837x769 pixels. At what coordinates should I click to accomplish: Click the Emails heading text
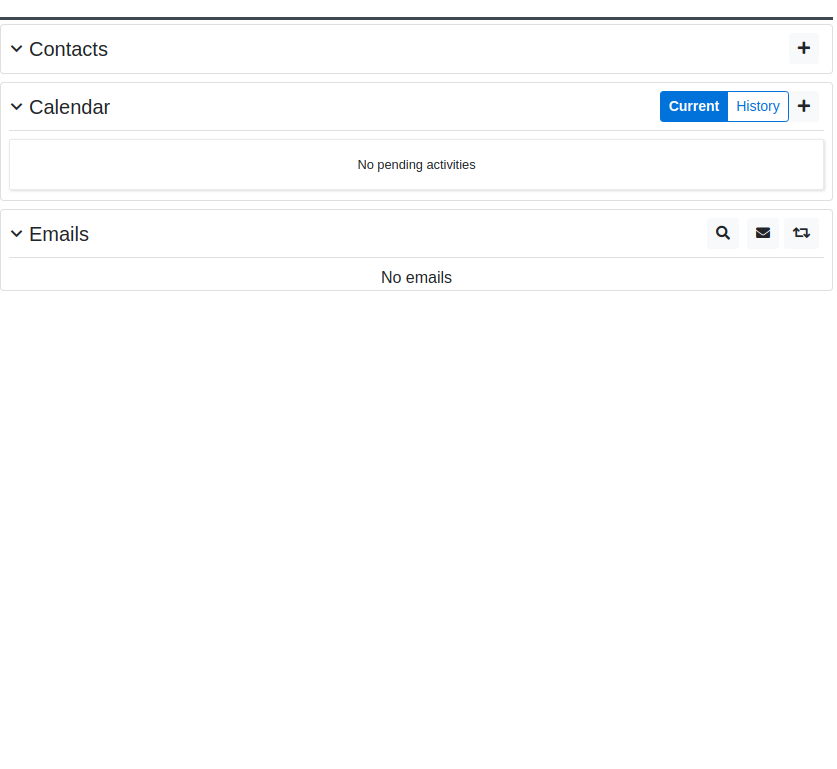click(x=59, y=234)
